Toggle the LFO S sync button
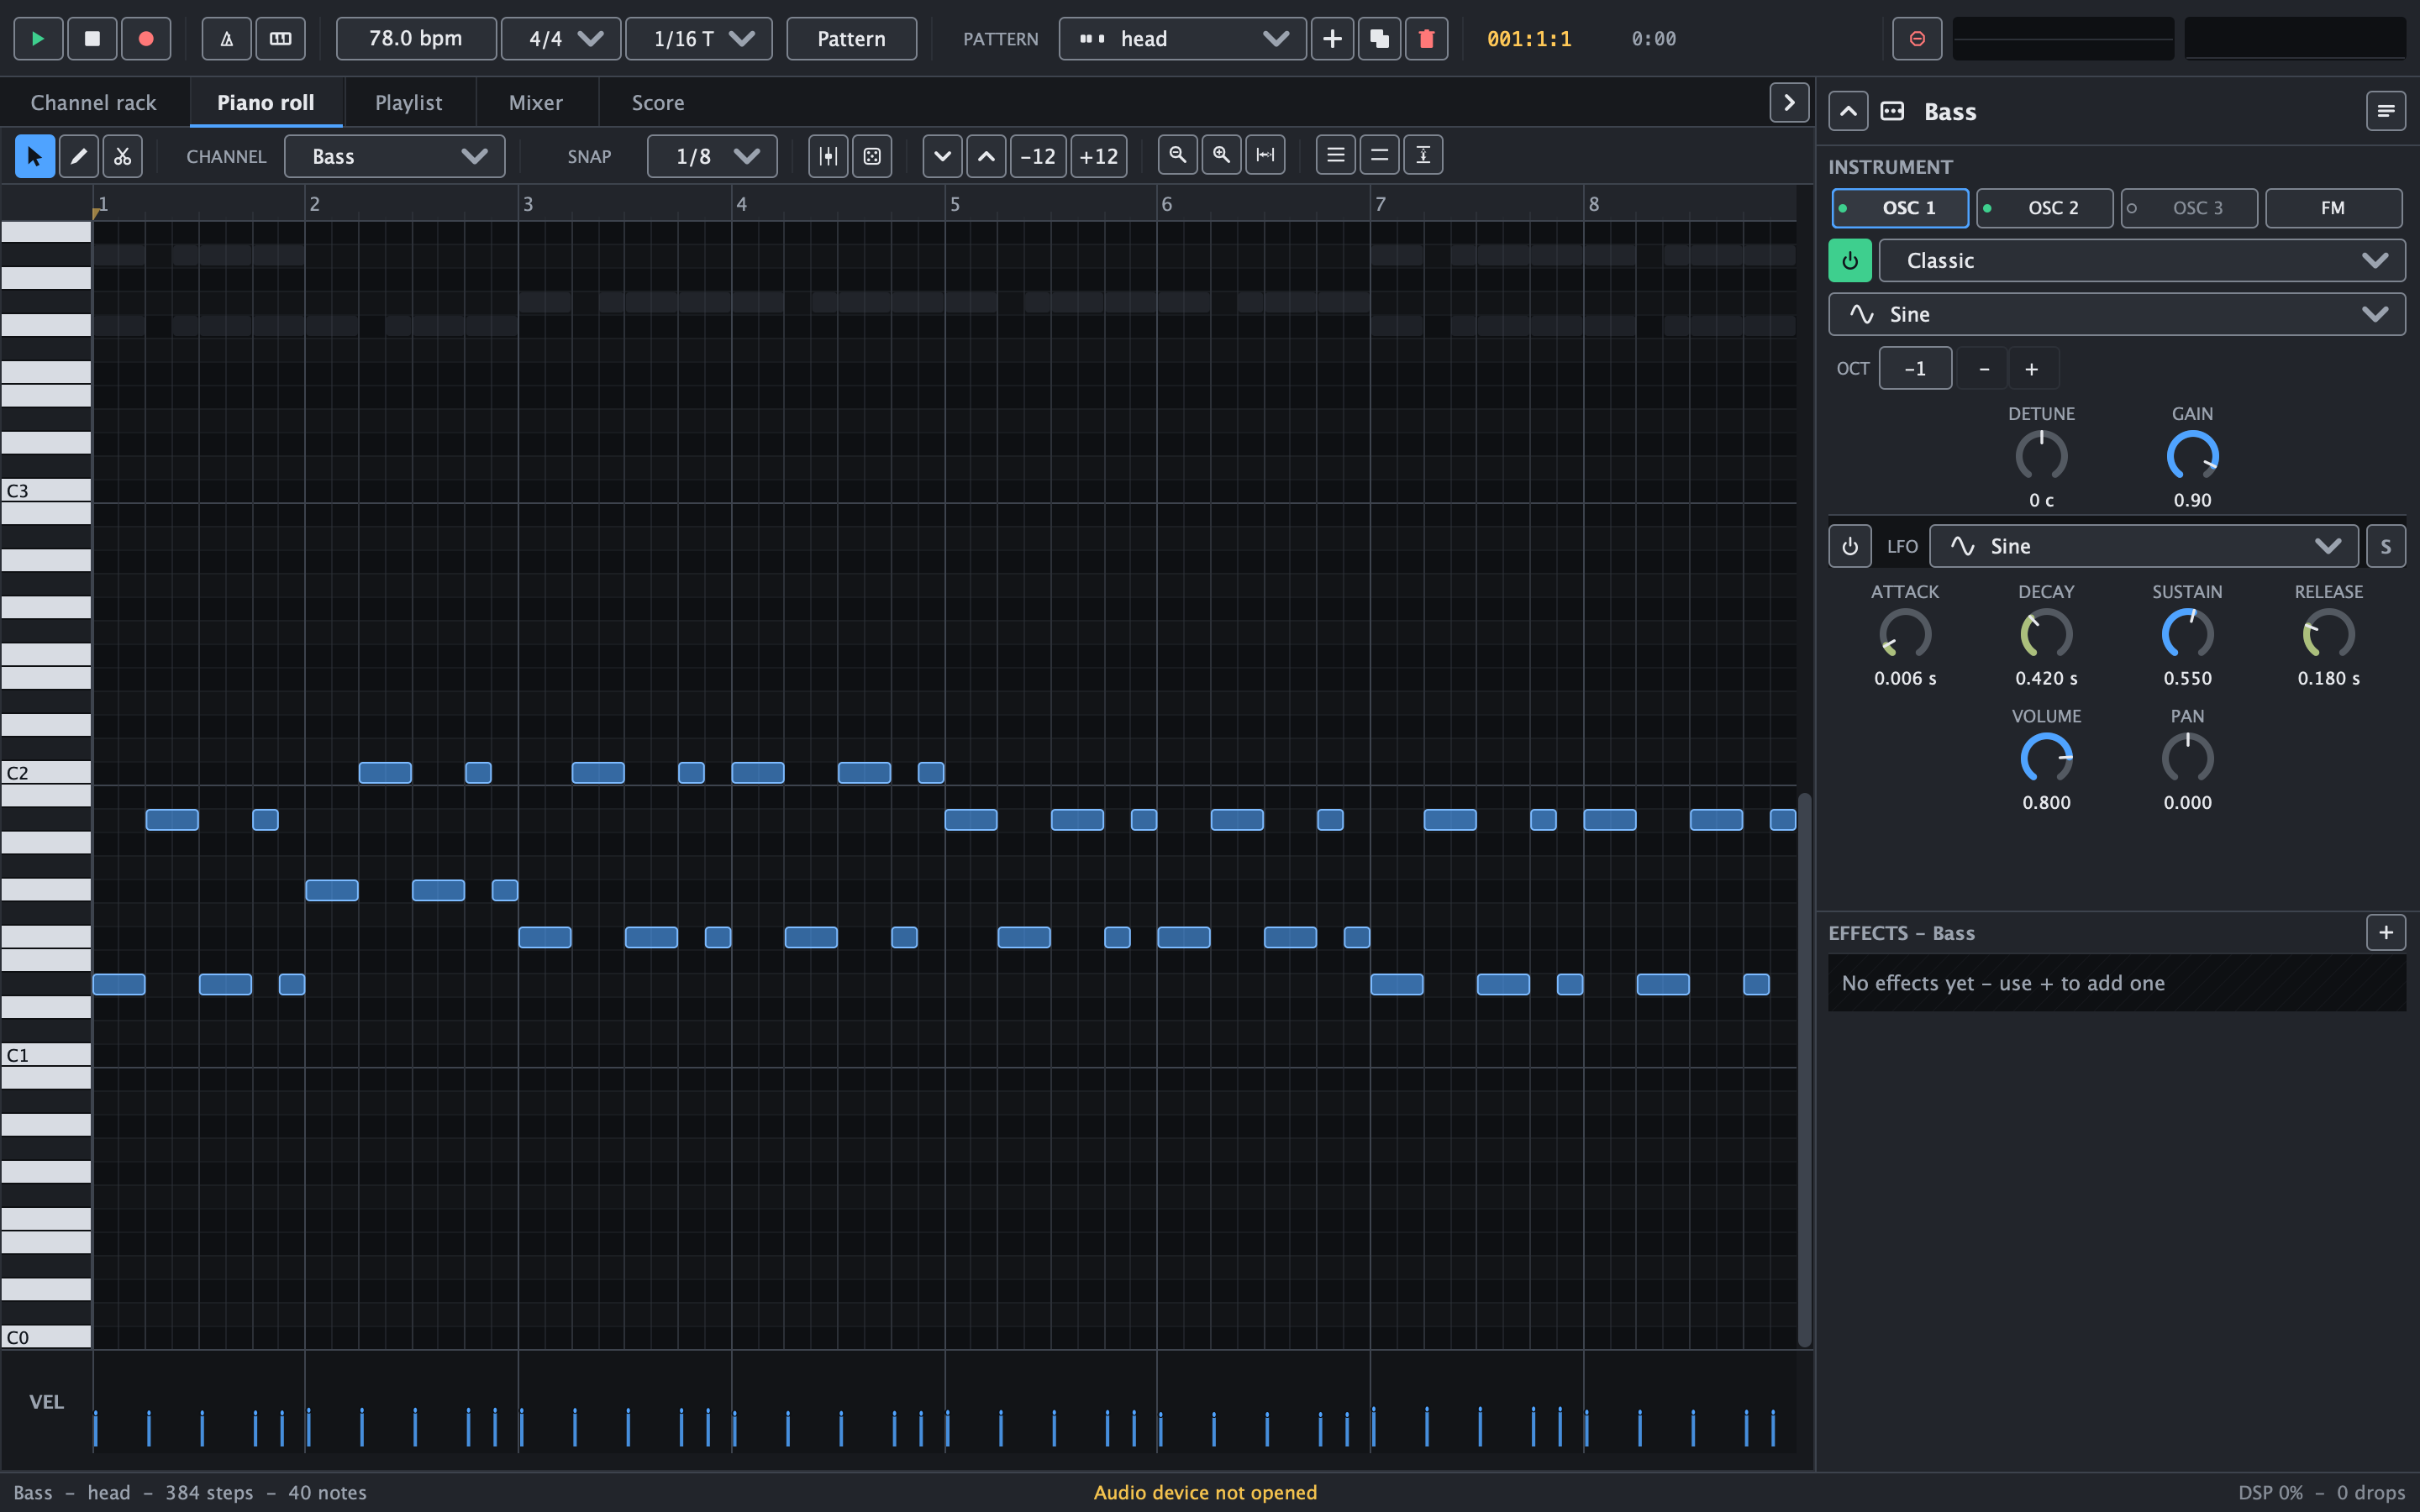Image resolution: width=2420 pixels, height=1512 pixels. pos(2386,546)
